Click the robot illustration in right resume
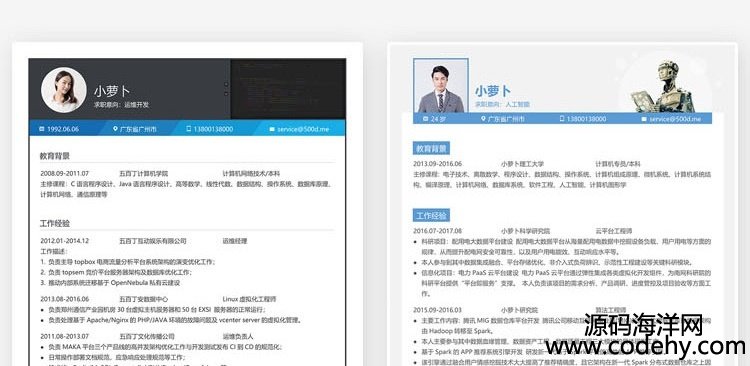Viewport: 750px width, 366px height. point(663,87)
